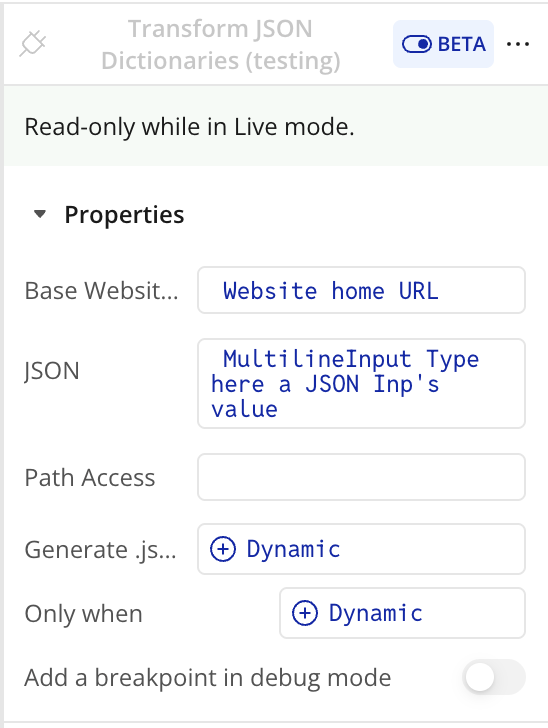Screen dimensions: 548x728
Task: Click plus icon in Generate .js Dynamic field
Action: pyautogui.click(x=223, y=549)
